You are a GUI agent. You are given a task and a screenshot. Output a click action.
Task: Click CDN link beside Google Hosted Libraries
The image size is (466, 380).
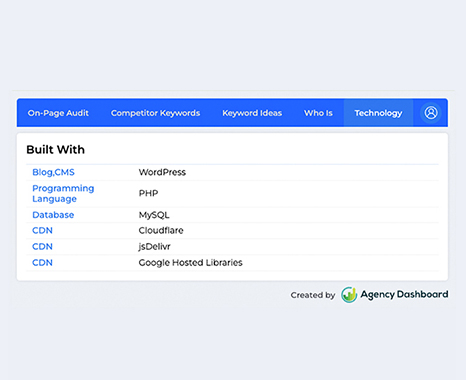click(42, 263)
